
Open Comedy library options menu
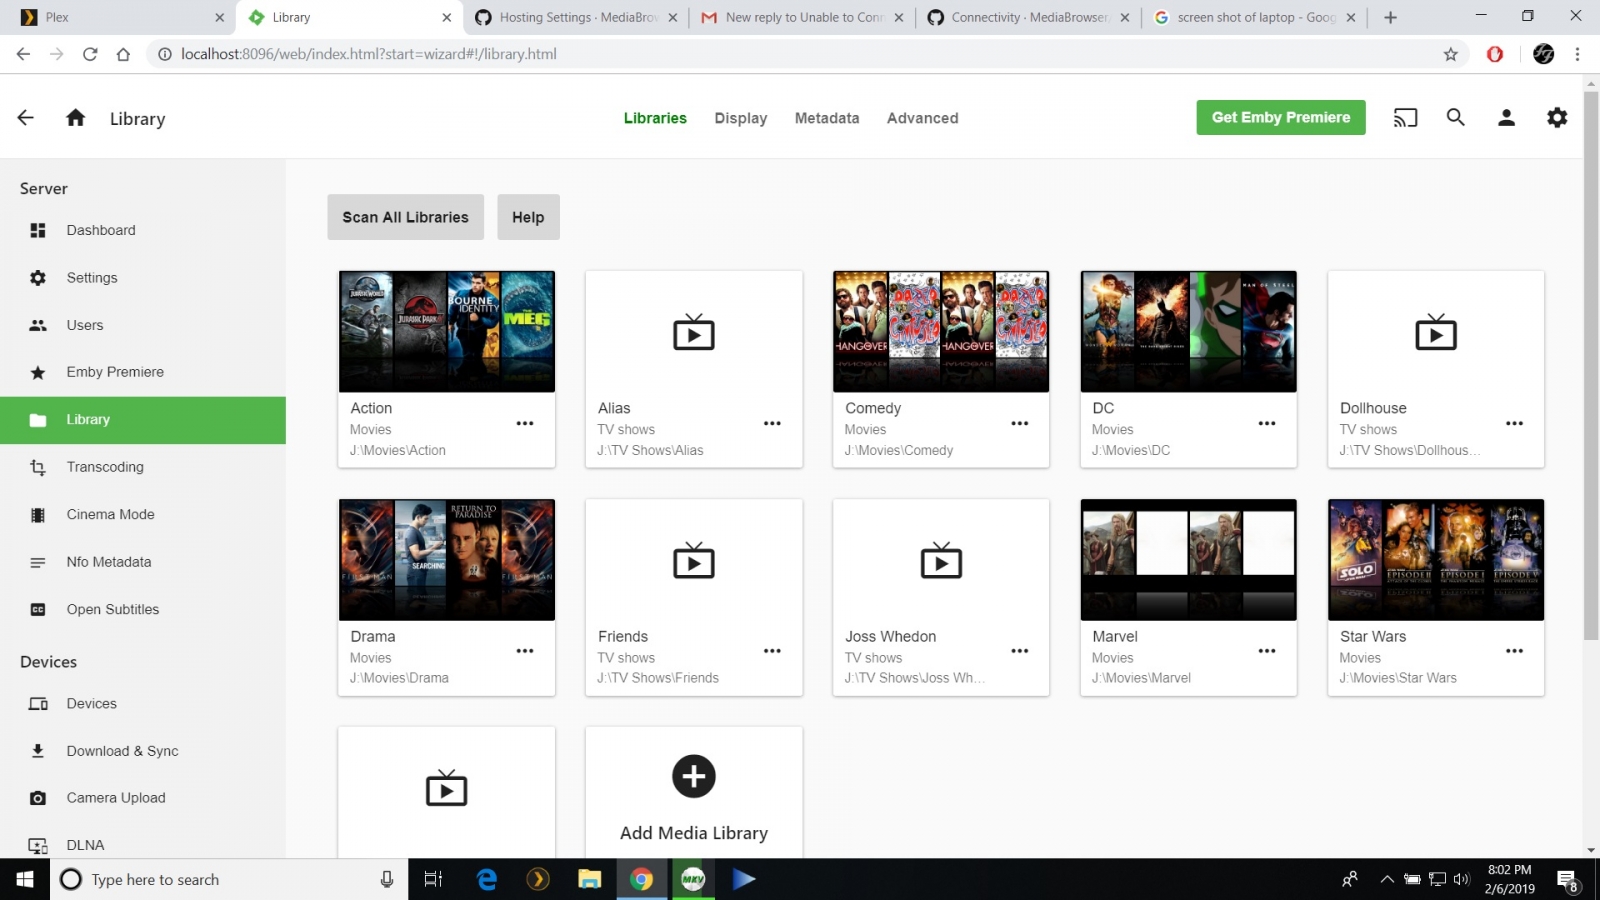coord(1019,424)
